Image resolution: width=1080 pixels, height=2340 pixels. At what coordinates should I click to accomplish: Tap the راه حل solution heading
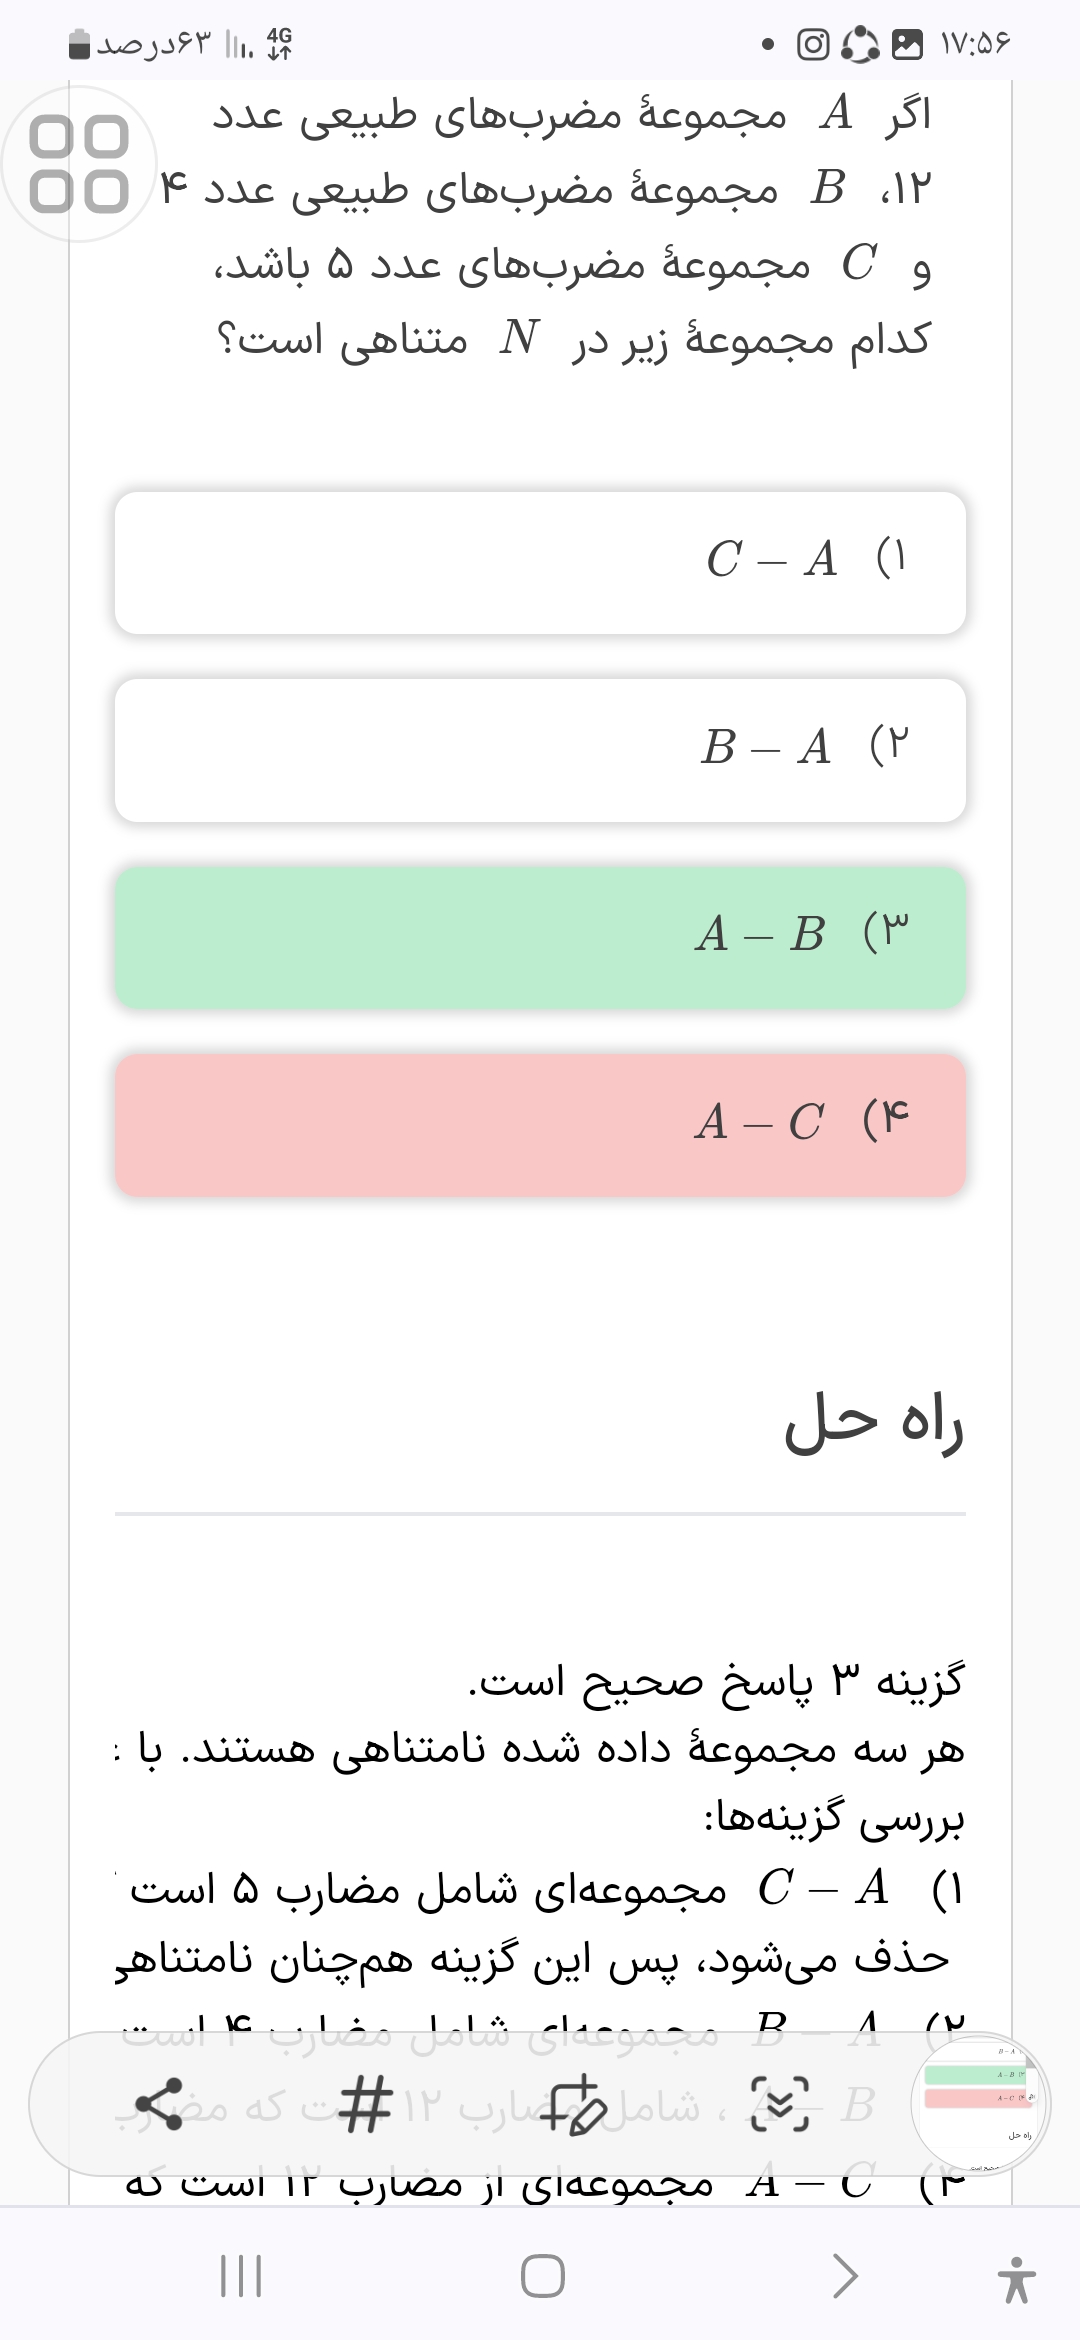873,1422
